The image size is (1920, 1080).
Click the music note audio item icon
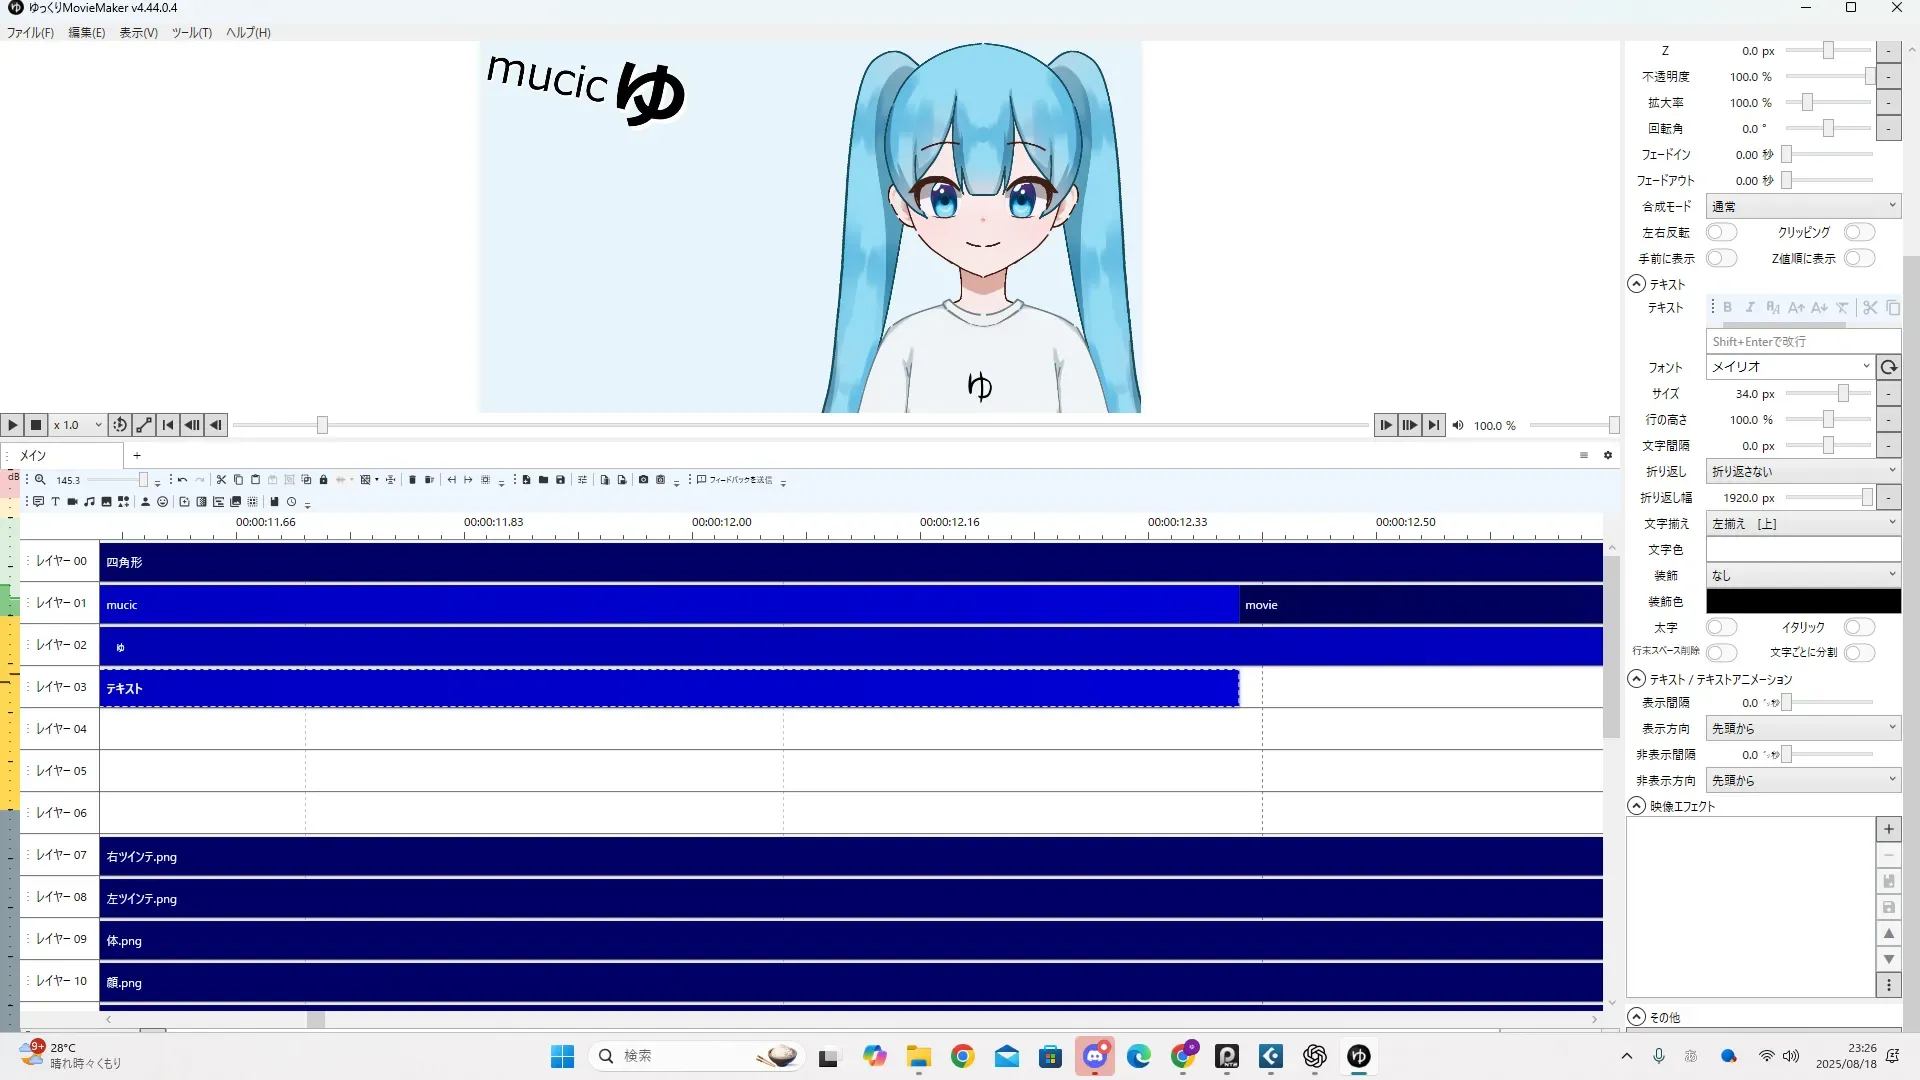pos(89,502)
